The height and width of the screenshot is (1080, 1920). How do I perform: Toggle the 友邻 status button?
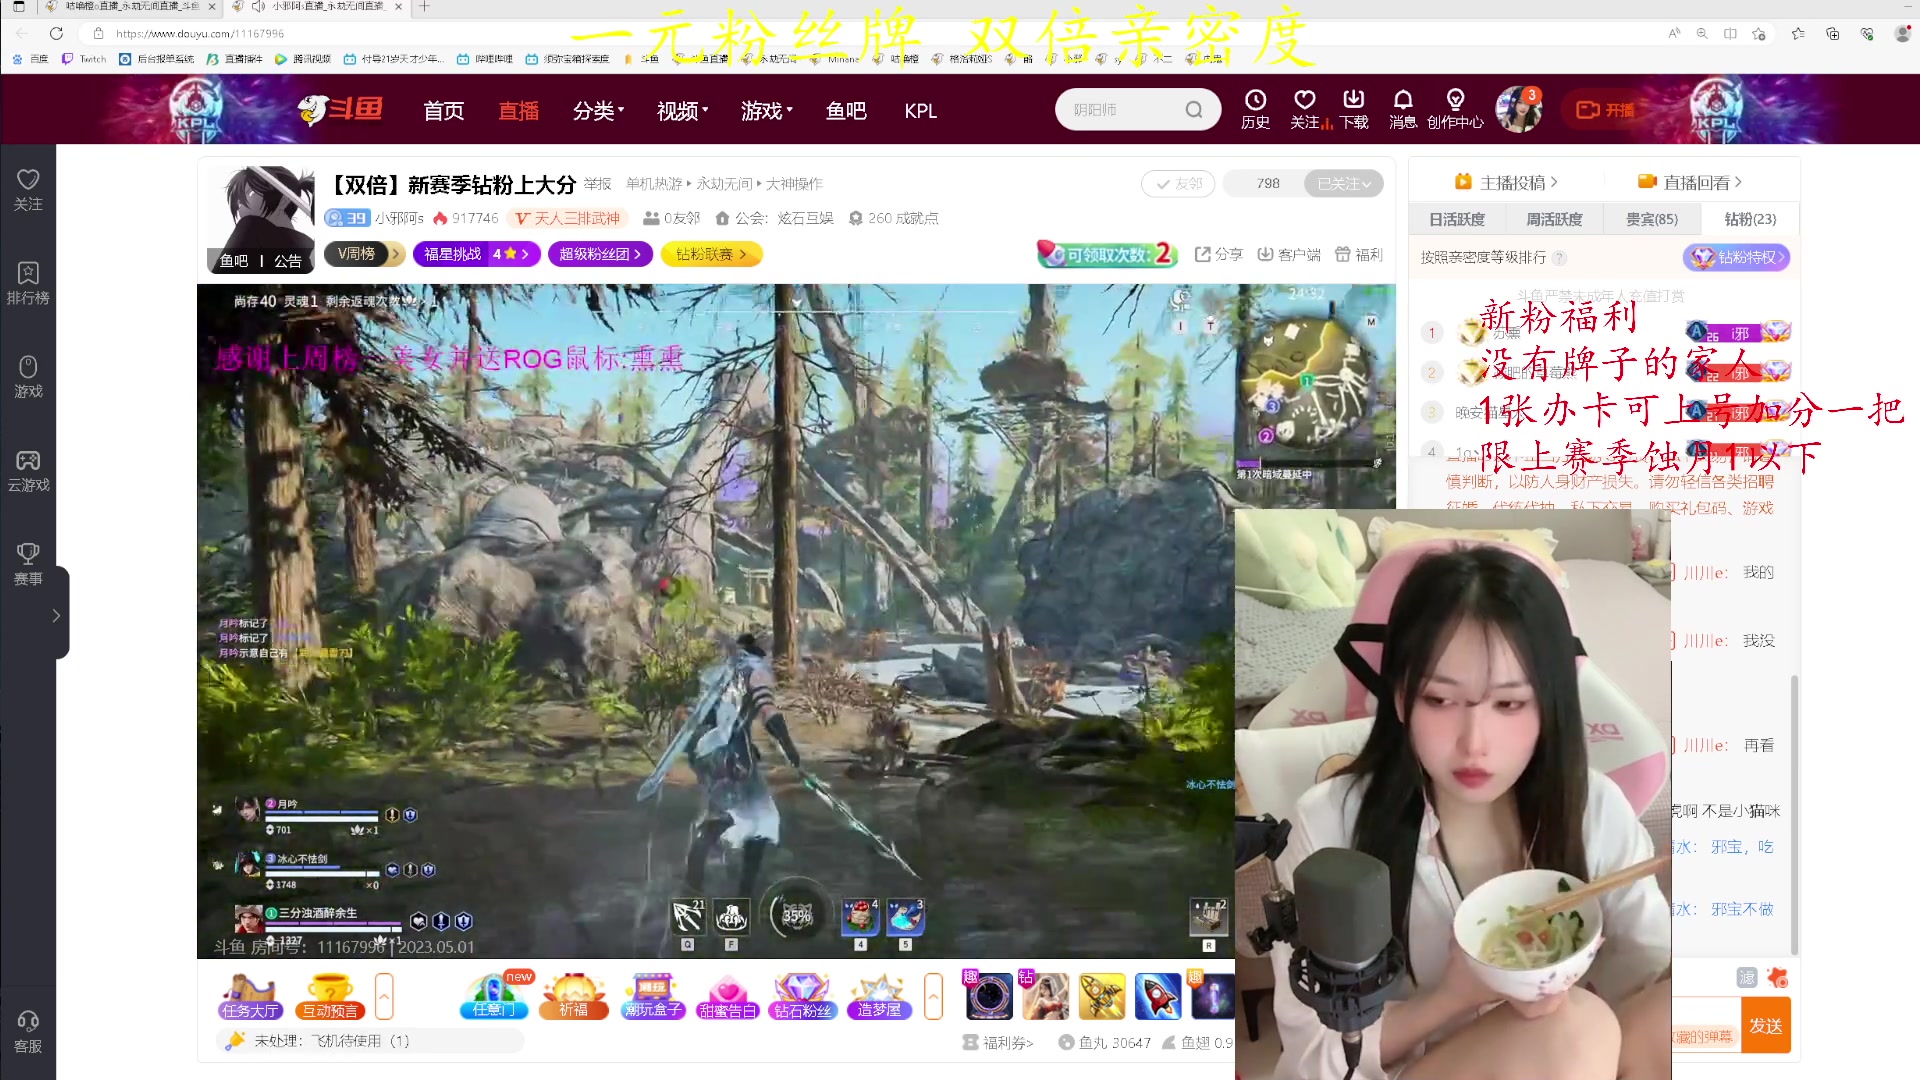[x=1177, y=183]
